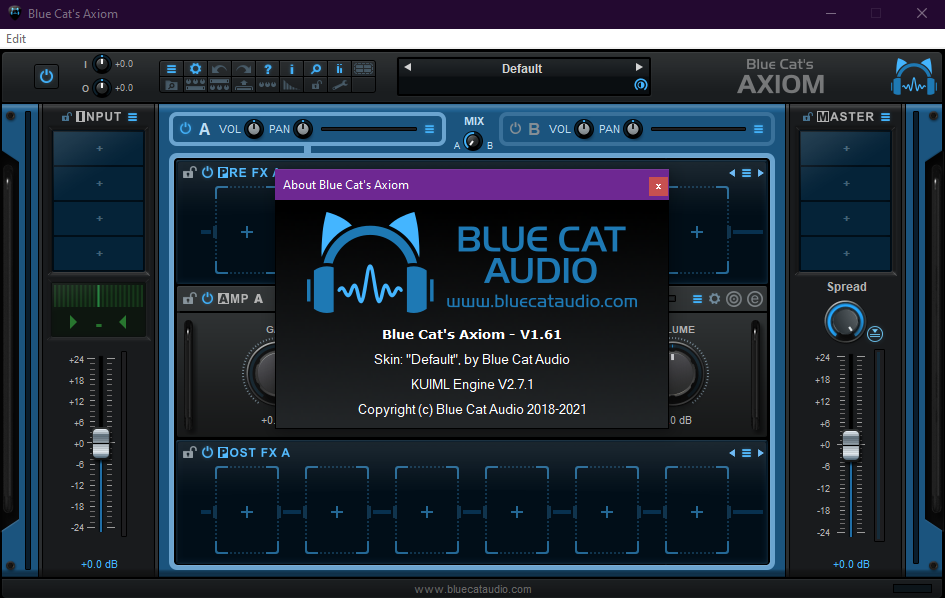Click the master Spread knob
The image size is (945, 598).
[x=844, y=321]
